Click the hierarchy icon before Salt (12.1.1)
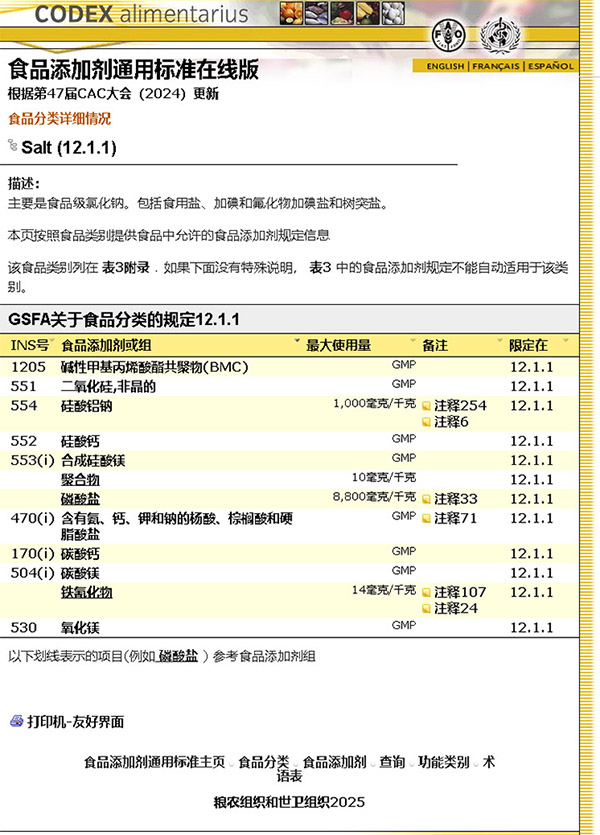Viewport: 600px width, 835px height. pyautogui.click(x=13, y=146)
